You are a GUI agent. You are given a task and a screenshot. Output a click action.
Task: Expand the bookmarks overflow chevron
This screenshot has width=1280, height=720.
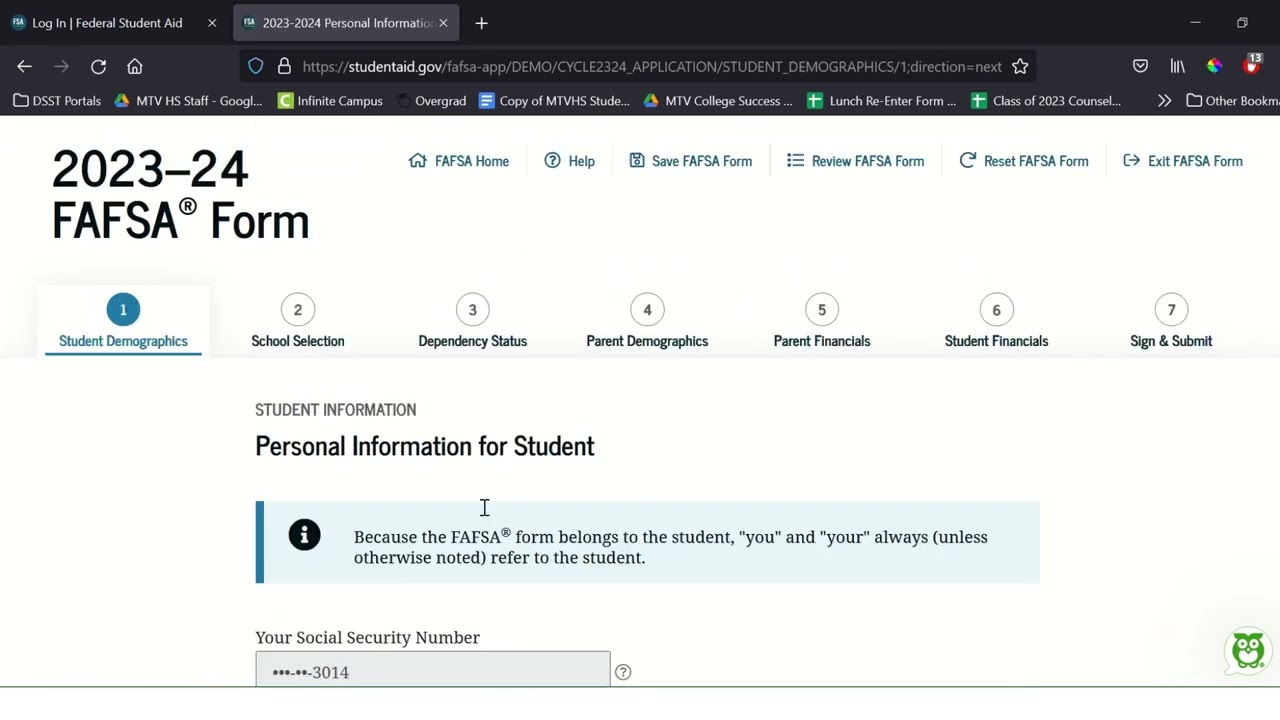(1164, 100)
